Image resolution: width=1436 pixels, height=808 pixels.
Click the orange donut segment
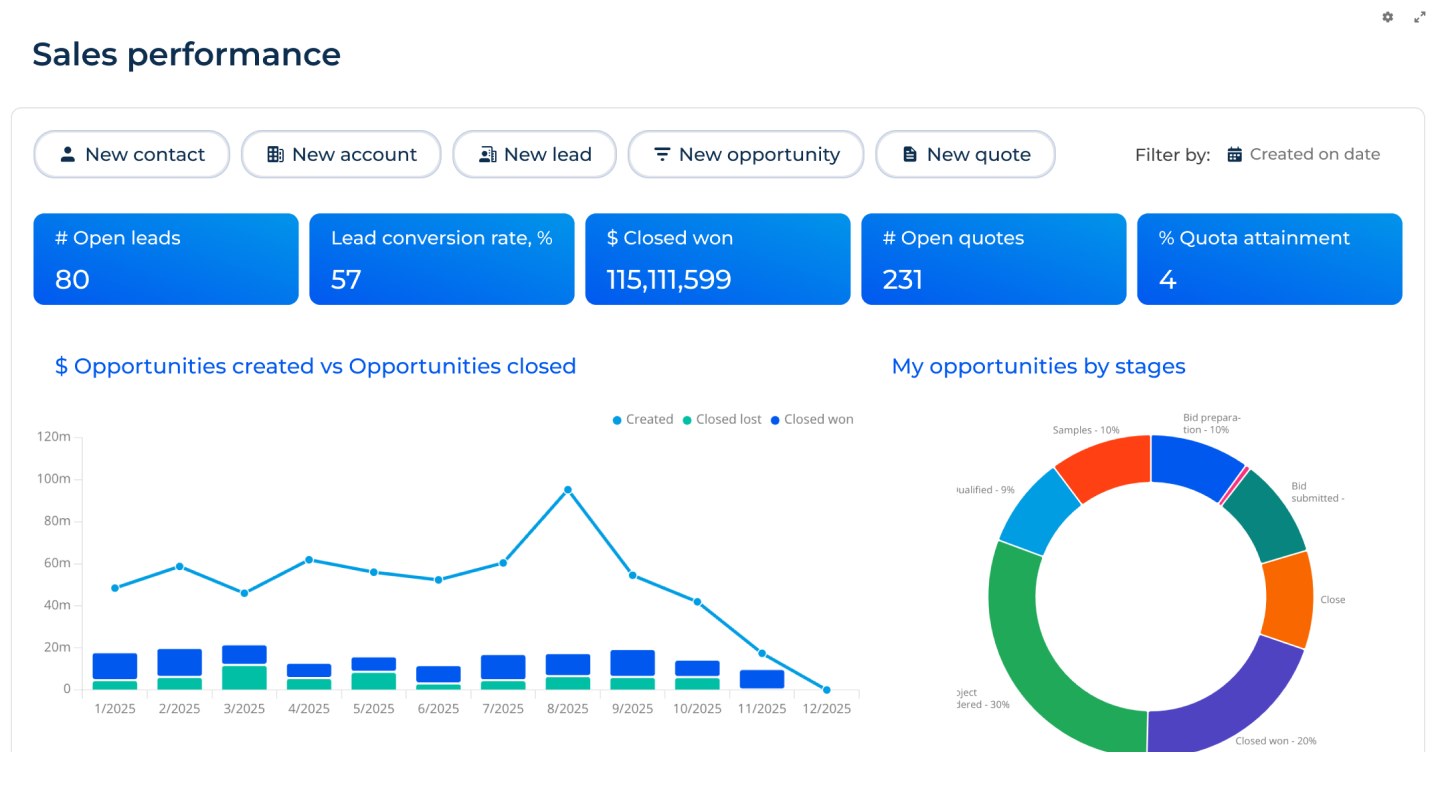click(x=1288, y=599)
